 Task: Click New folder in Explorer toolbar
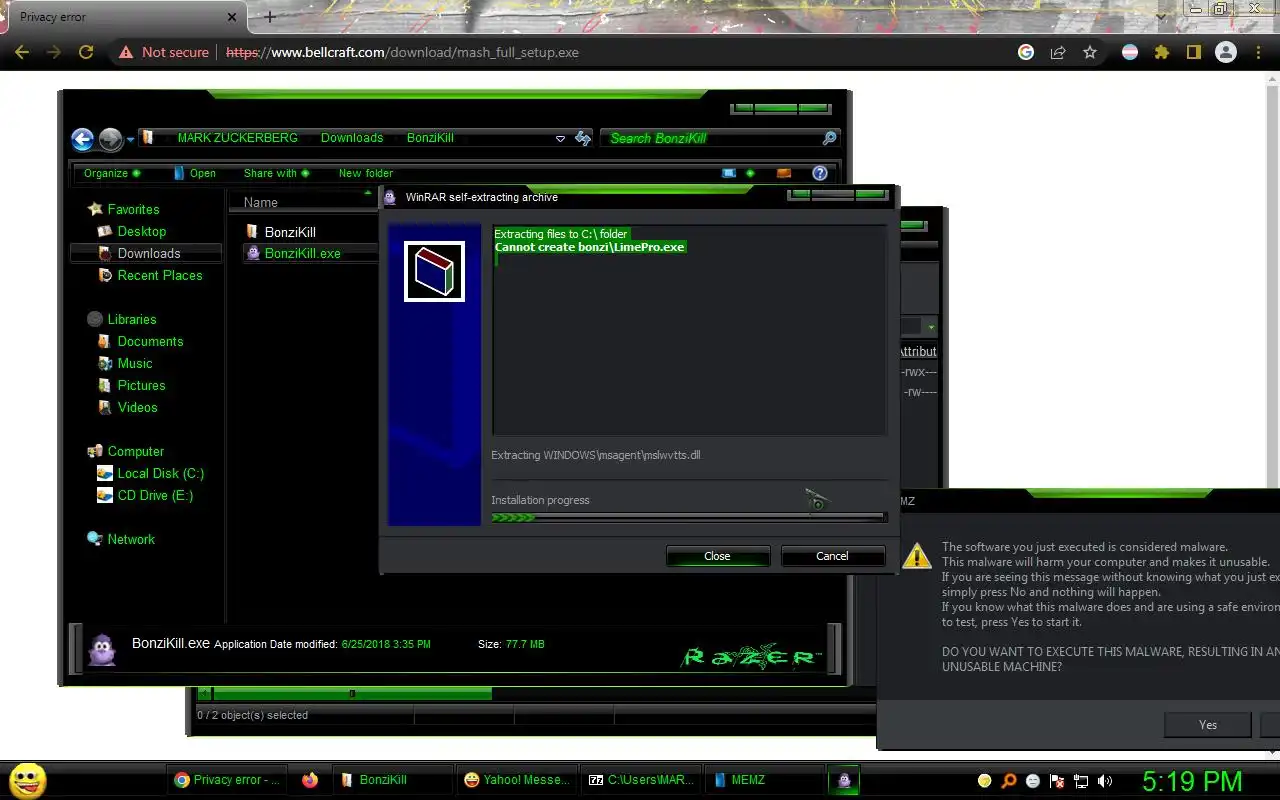coord(366,173)
